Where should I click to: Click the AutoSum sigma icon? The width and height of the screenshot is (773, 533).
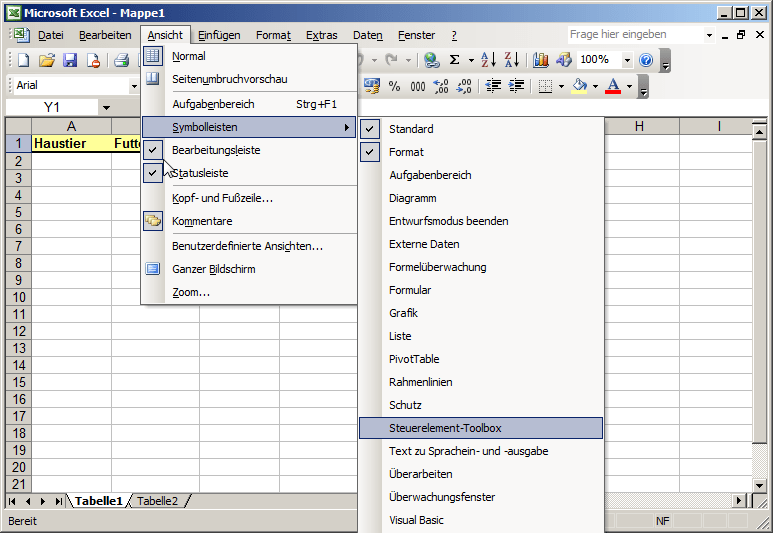coord(455,60)
